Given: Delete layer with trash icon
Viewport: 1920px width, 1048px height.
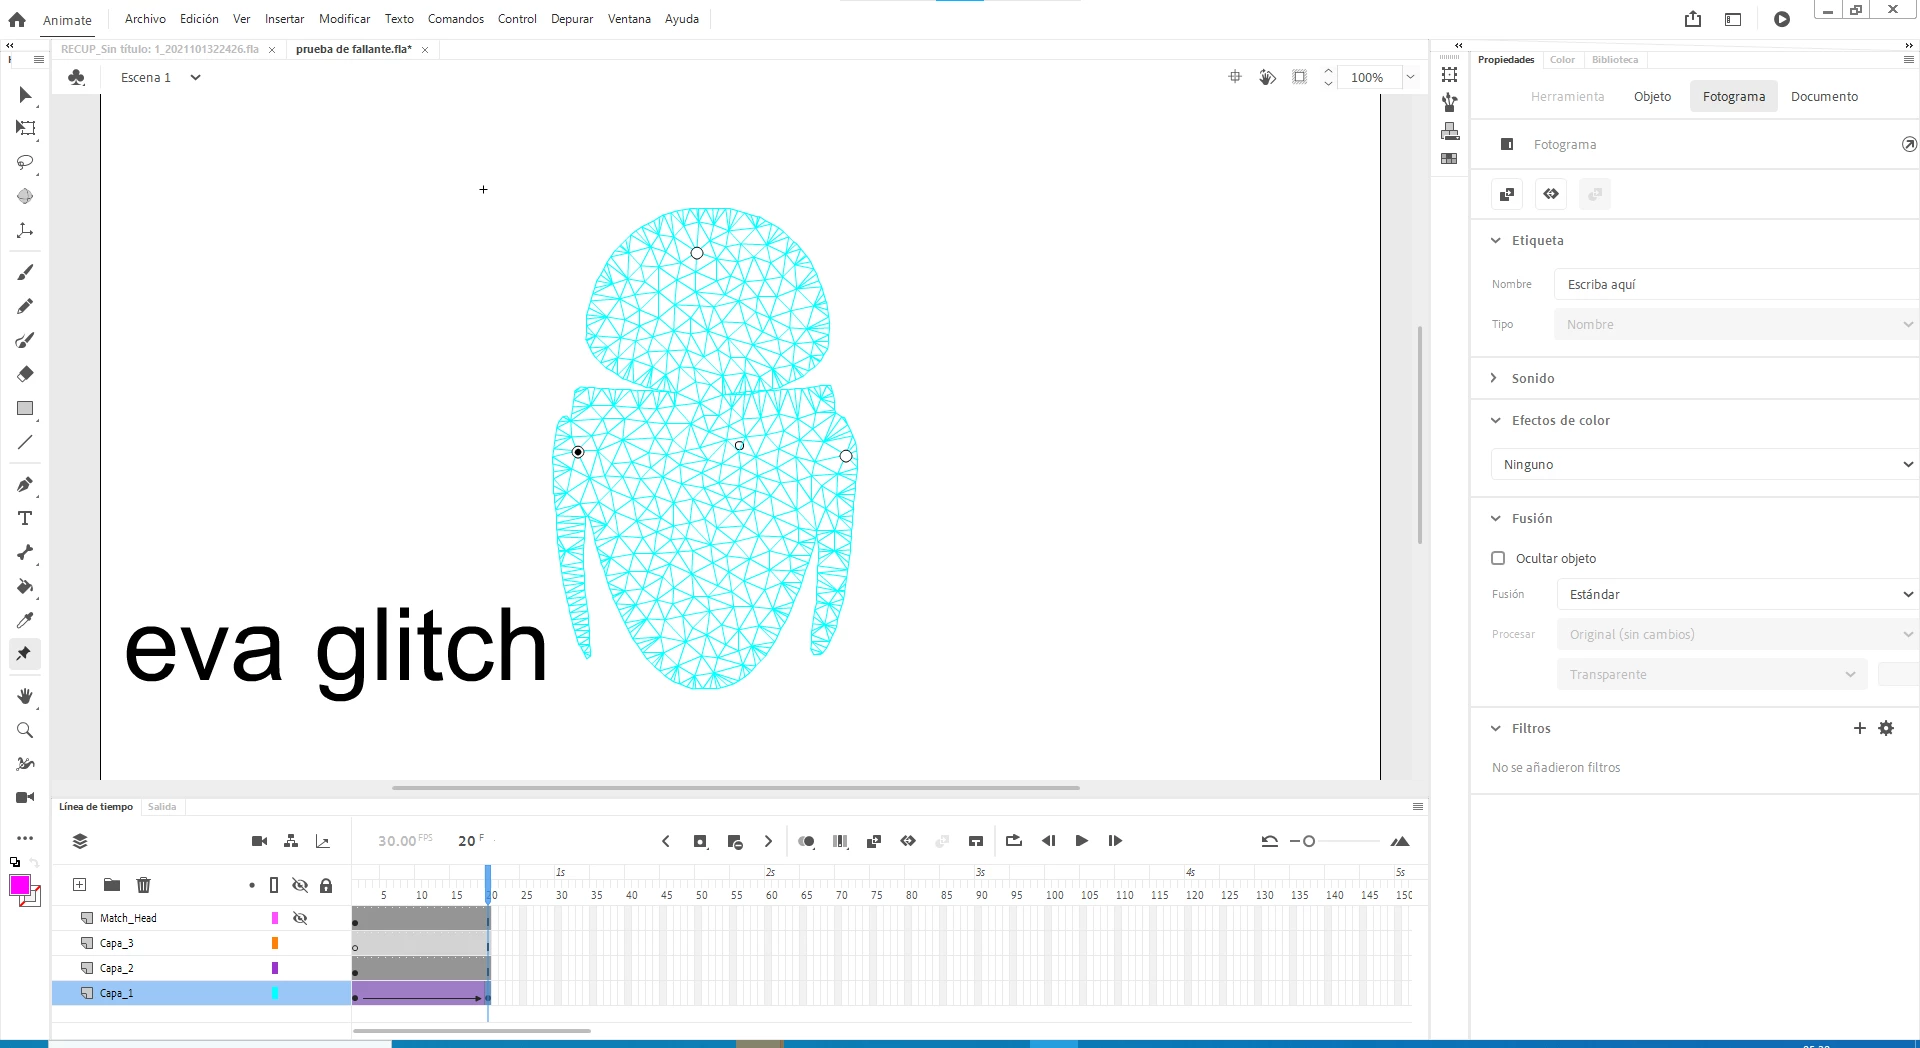Looking at the screenshot, I should 144,885.
